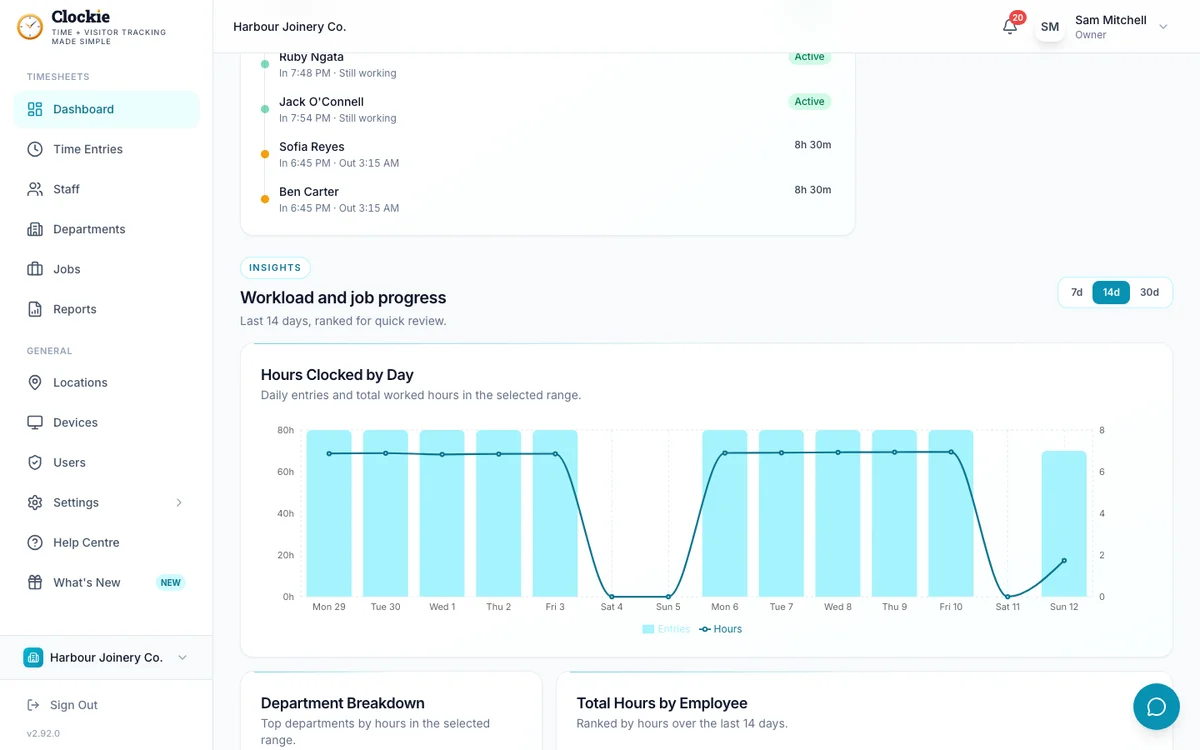This screenshot has height=750, width=1200.
Task: Click the v2.92.0 version label
Action: pos(43,733)
